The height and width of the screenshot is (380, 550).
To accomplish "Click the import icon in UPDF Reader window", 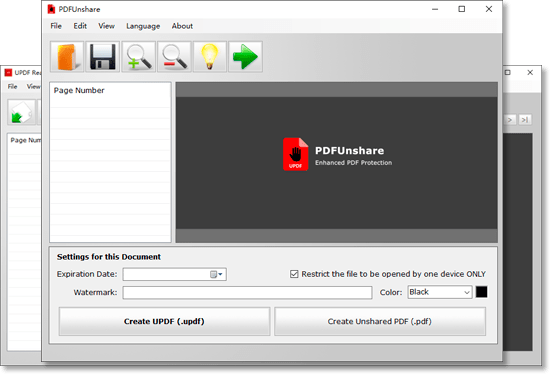I will 21,112.
